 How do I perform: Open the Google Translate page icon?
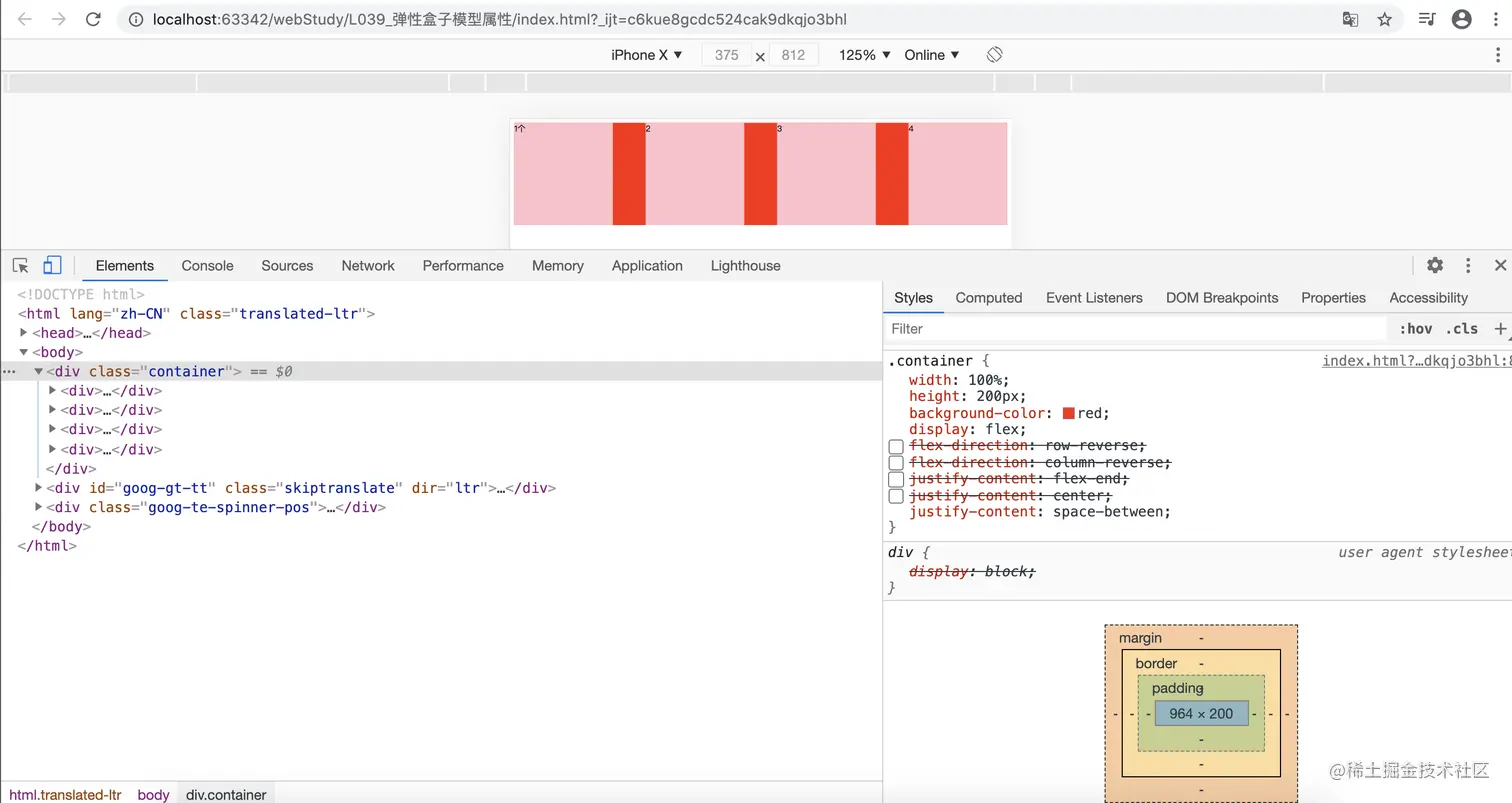click(x=1350, y=19)
